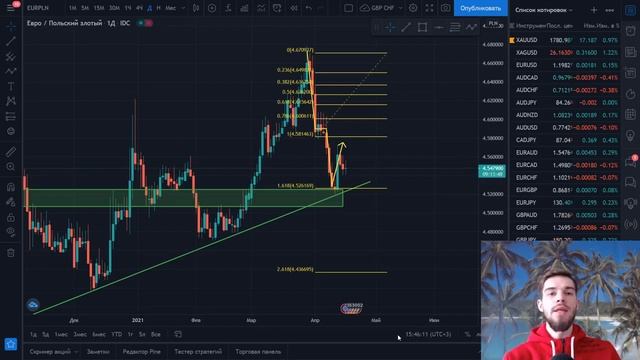
Task: Open the ideas lightbulb panel
Action: click(630, 136)
